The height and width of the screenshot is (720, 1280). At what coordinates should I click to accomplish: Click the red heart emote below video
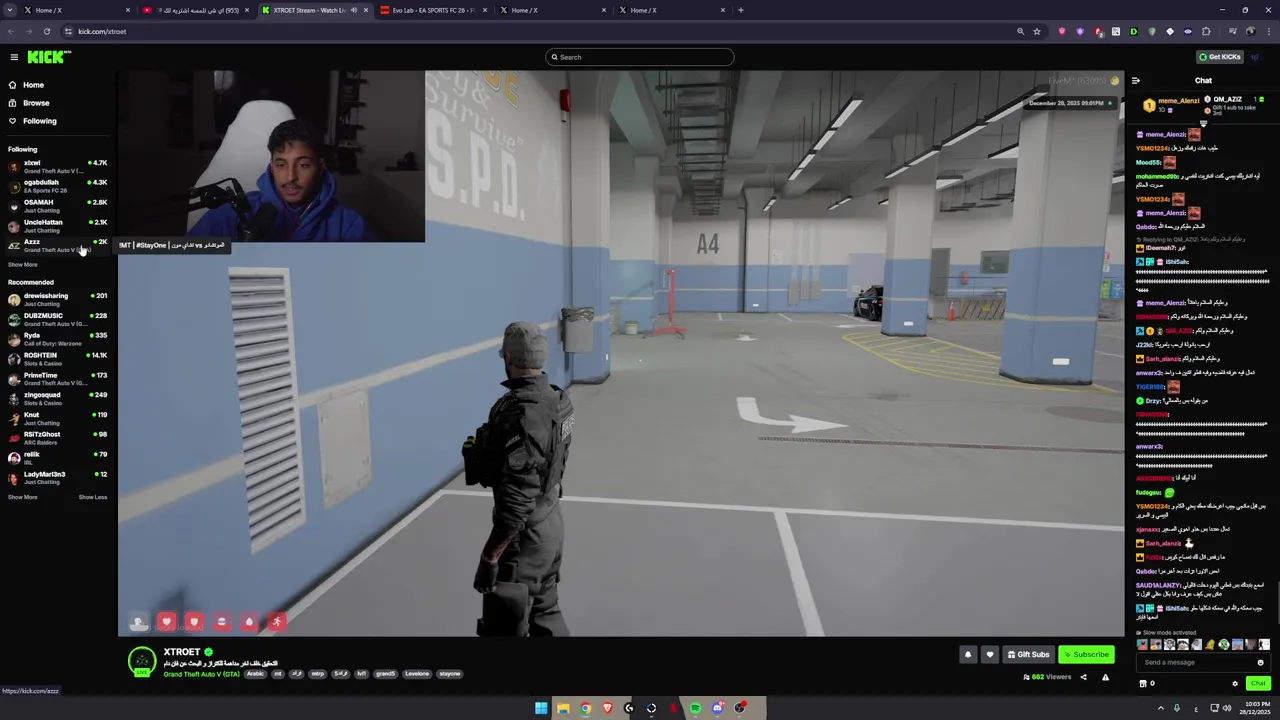(167, 622)
